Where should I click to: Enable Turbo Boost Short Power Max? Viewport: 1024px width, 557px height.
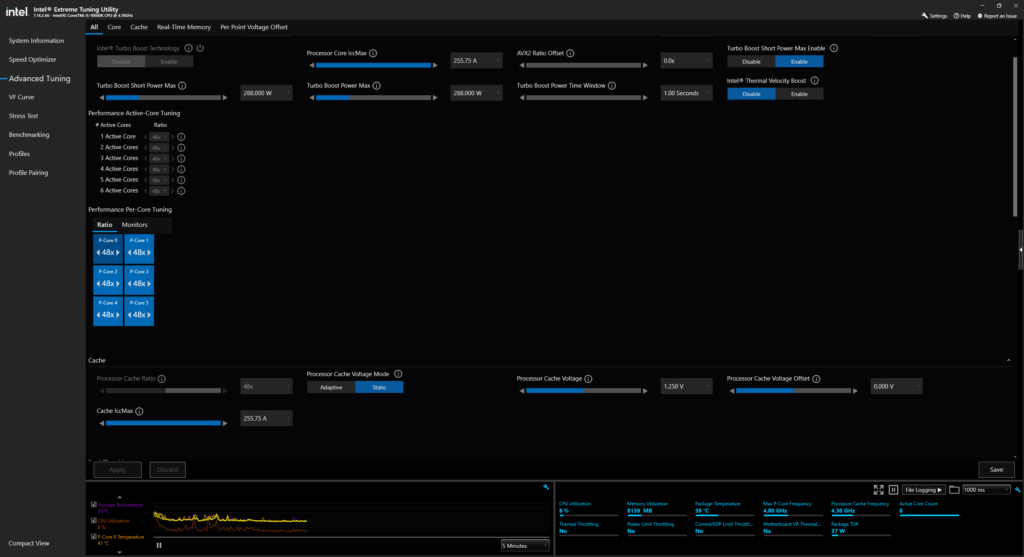799,61
